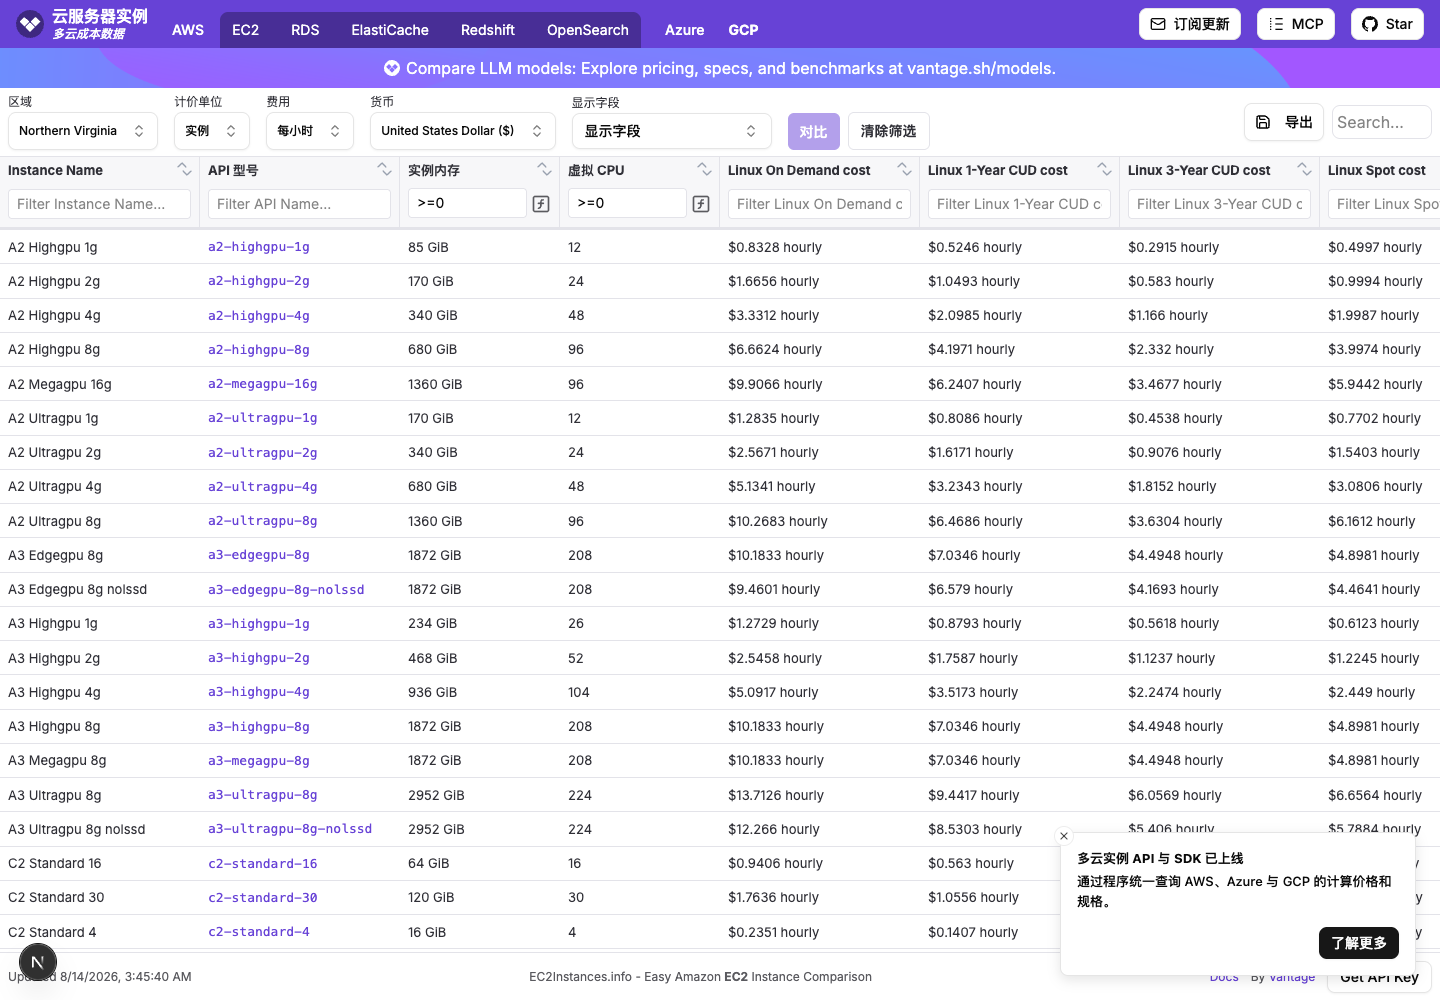Focus the 实例内存 >=0 filter input
The image size is (1440, 1000).
click(467, 203)
